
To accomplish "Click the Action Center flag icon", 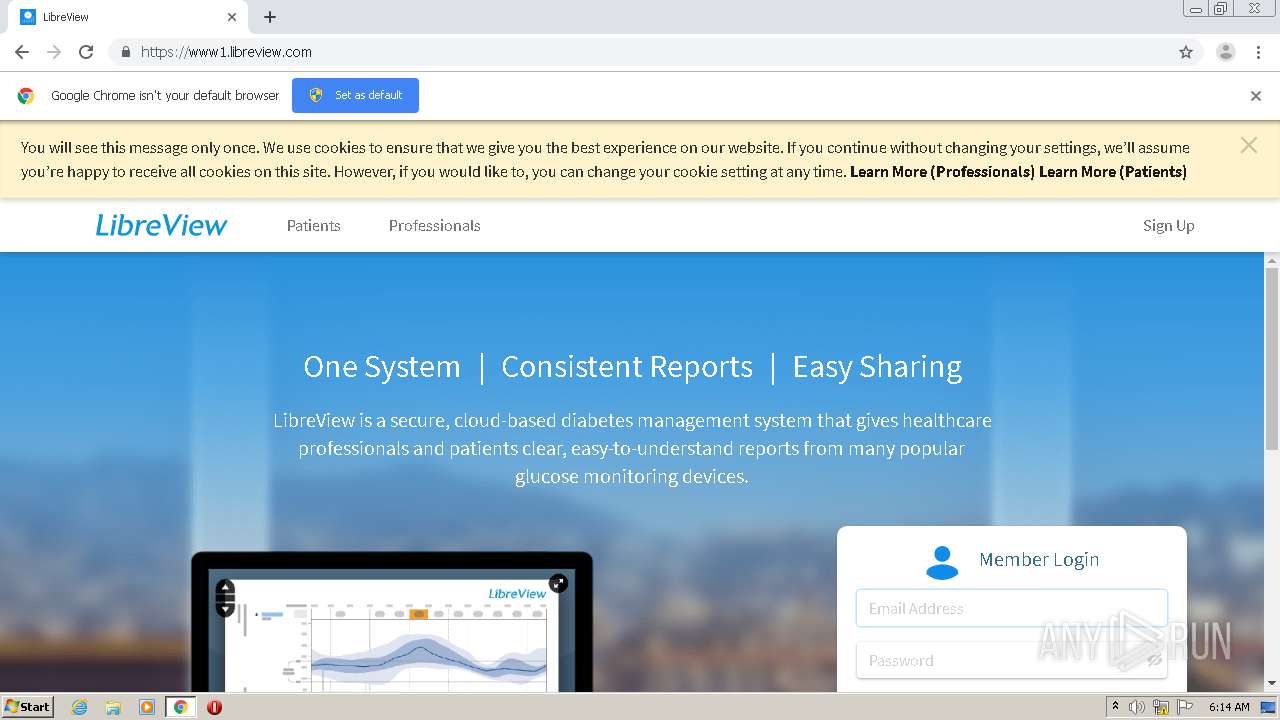I will pos(1185,707).
